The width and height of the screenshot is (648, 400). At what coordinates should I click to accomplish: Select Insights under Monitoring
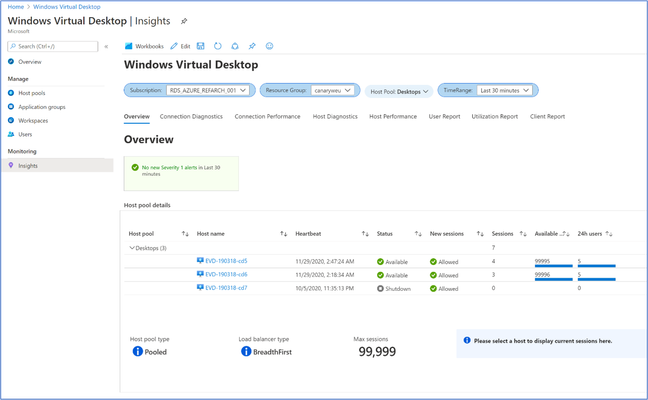[x=57, y=166]
